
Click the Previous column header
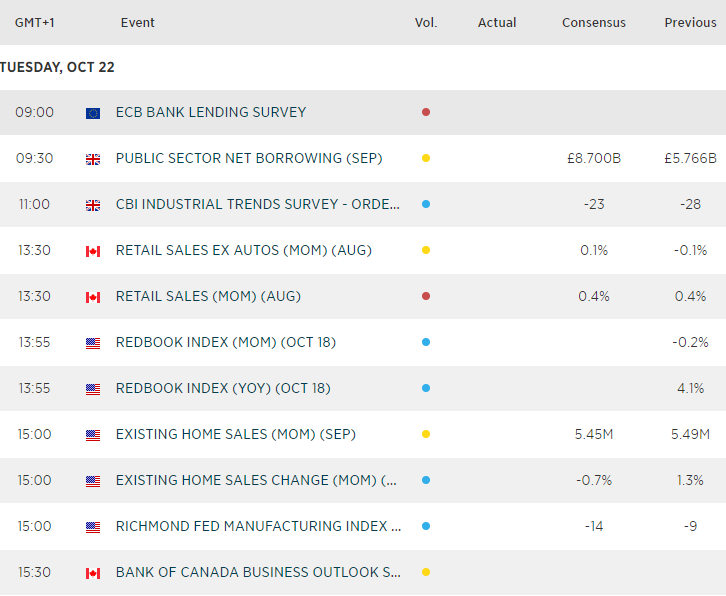[690, 22]
